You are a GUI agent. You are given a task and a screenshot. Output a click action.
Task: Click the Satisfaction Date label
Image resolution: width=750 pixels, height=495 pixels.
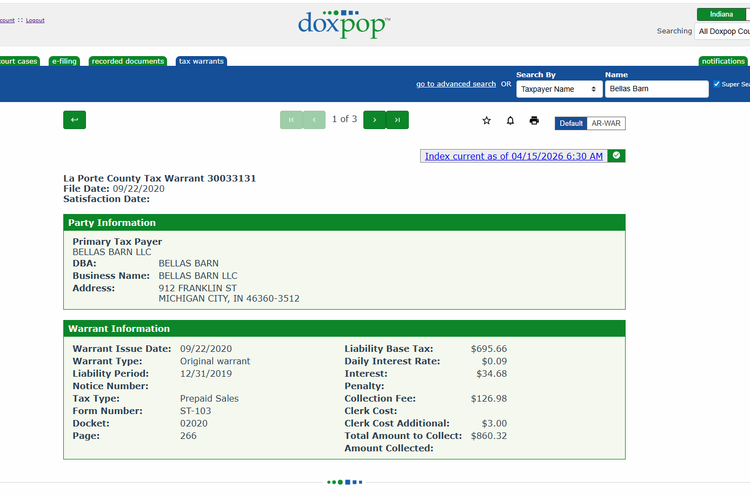click(x=106, y=199)
